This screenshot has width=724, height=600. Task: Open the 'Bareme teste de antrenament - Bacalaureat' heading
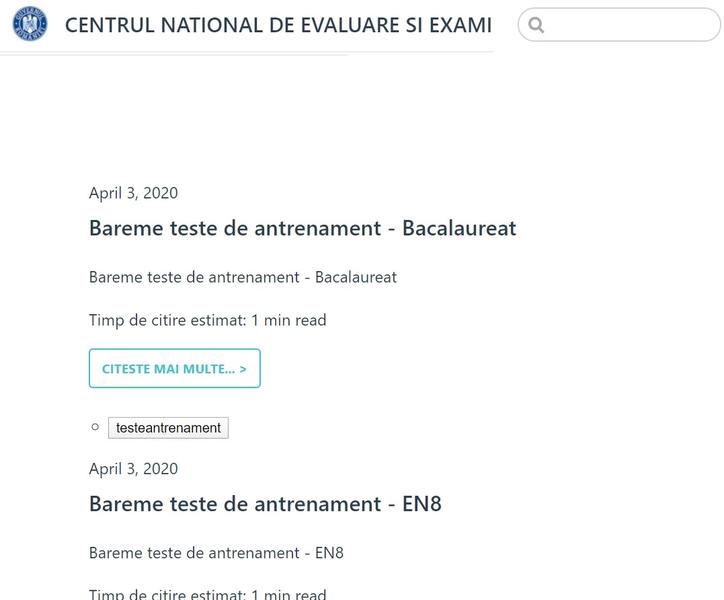click(x=302, y=228)
